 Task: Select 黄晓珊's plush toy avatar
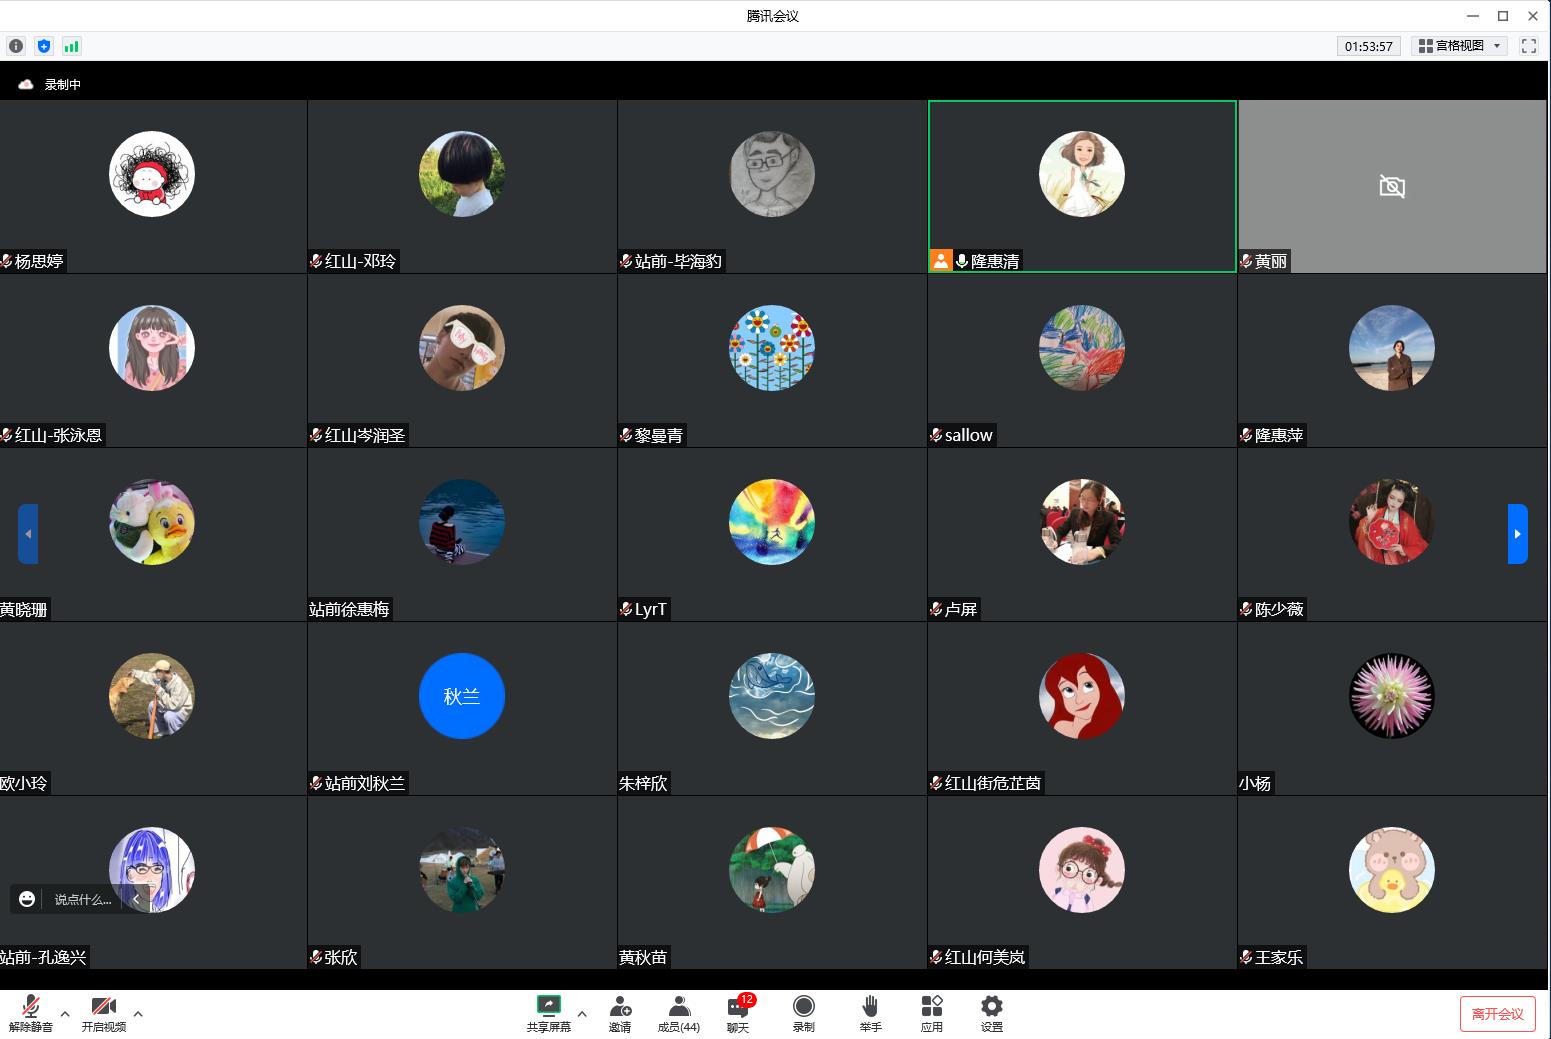tap(152, 522)
